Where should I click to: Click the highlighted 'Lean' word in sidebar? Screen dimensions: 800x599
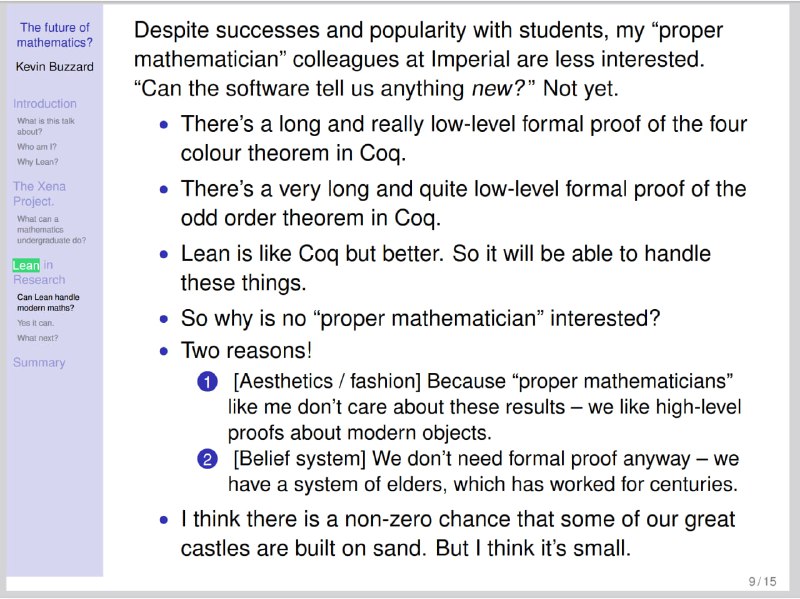tap(26, 265)
